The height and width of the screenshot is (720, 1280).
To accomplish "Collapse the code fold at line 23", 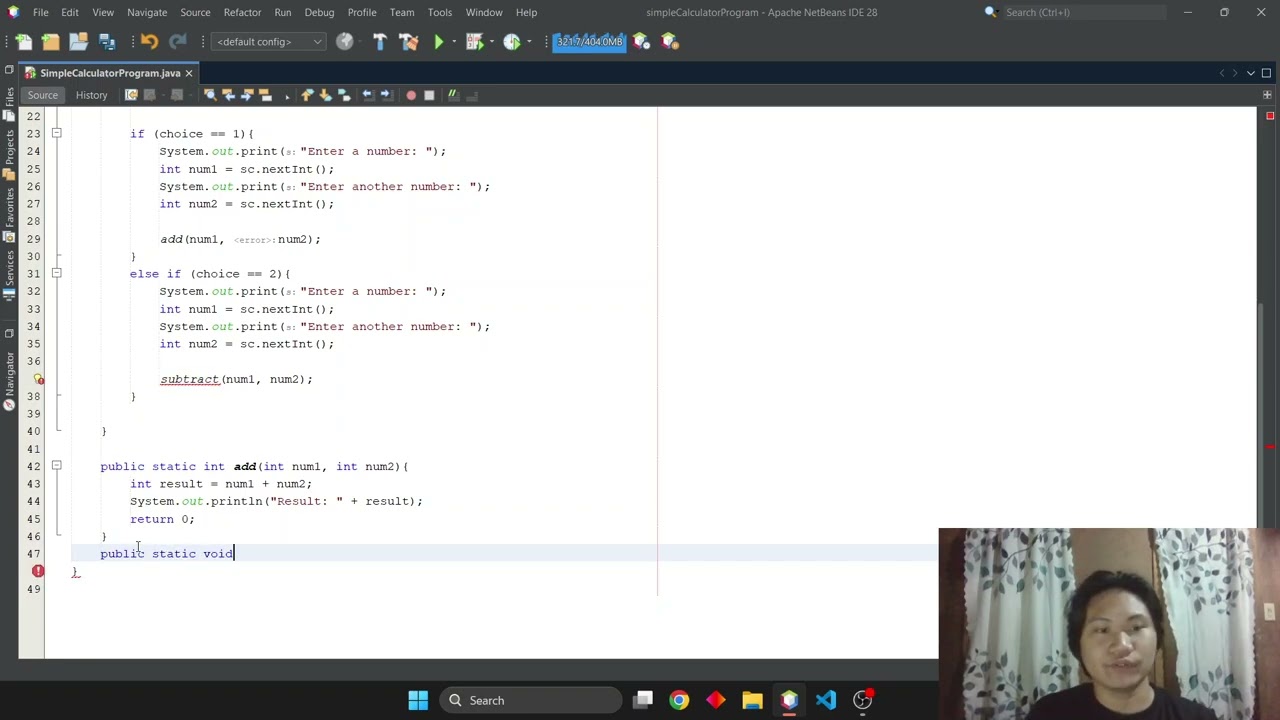I will pos(56,133).
